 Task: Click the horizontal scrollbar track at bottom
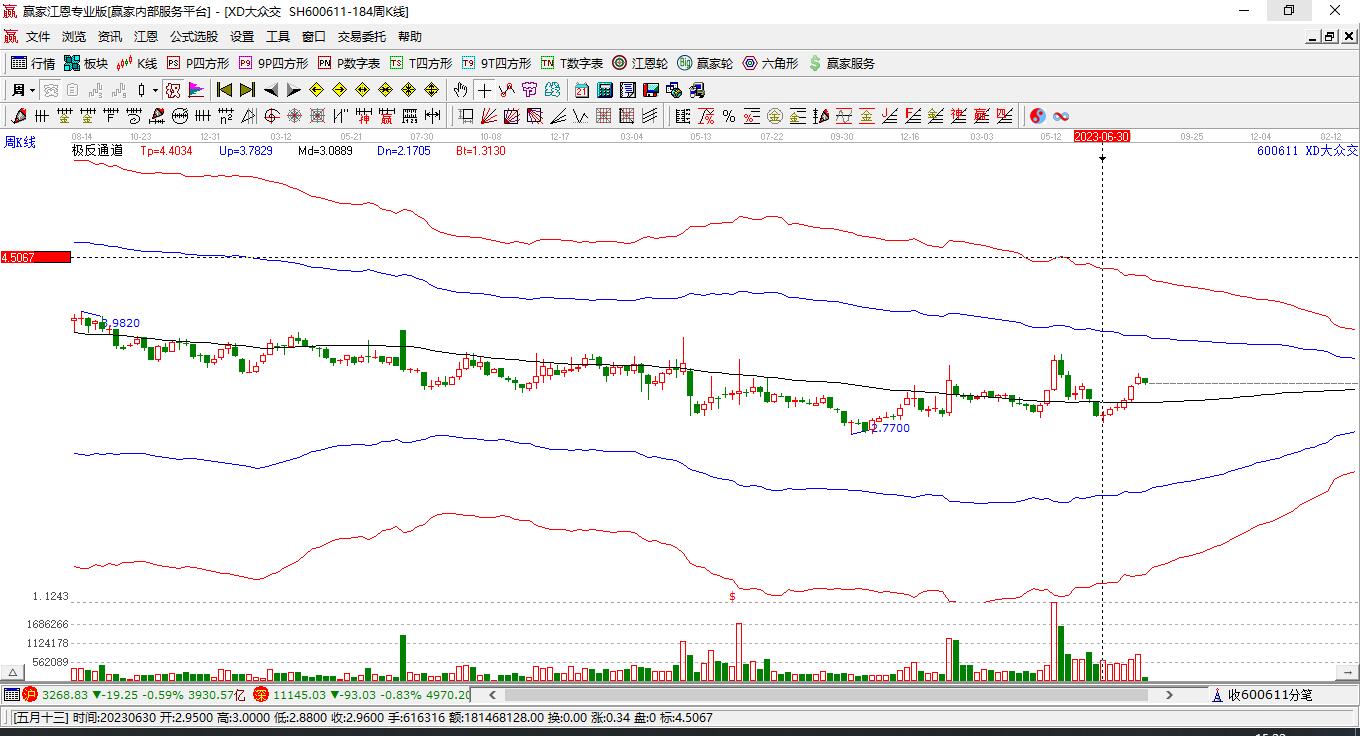click(x=830, y=694)
